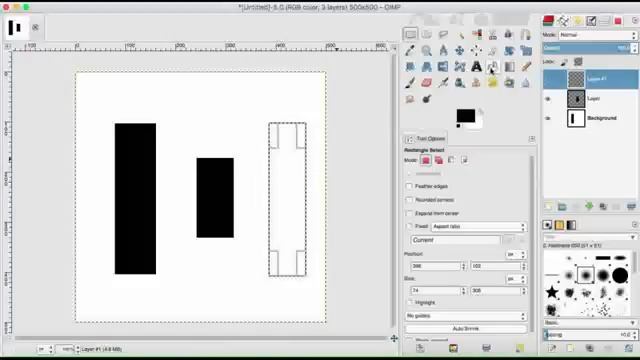This screenshot has width=640, height=360.
Task: Click the Auto Shrink button
Action: click(x=466, y=329)
